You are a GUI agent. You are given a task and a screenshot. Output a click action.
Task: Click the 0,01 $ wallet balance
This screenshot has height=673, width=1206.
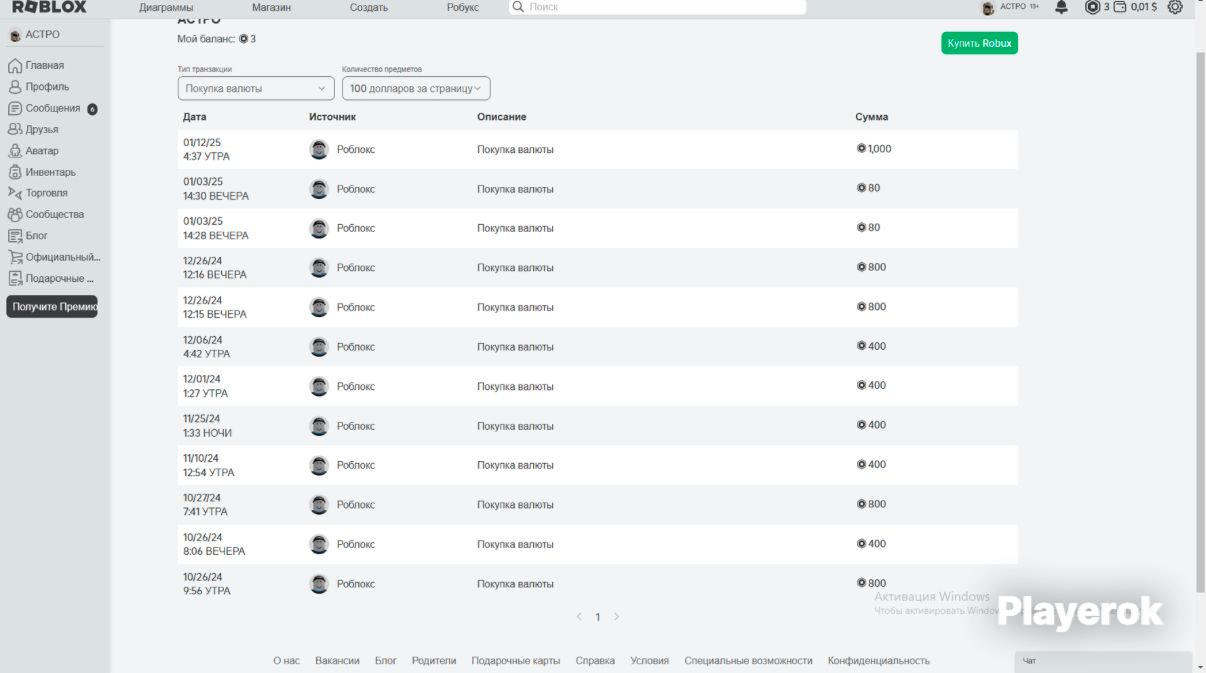1136,7
